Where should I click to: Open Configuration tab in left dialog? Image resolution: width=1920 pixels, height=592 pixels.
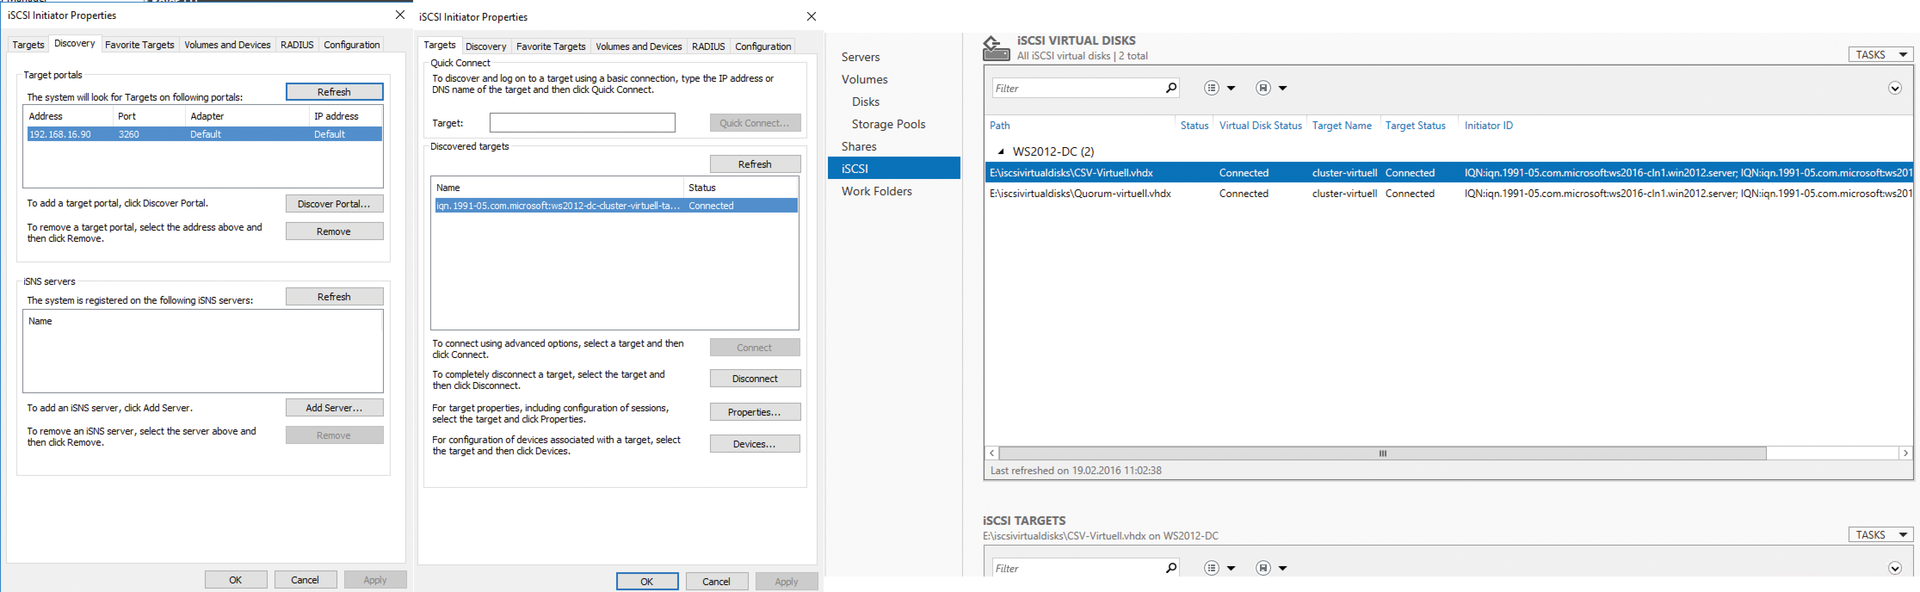tap(351, 45)
